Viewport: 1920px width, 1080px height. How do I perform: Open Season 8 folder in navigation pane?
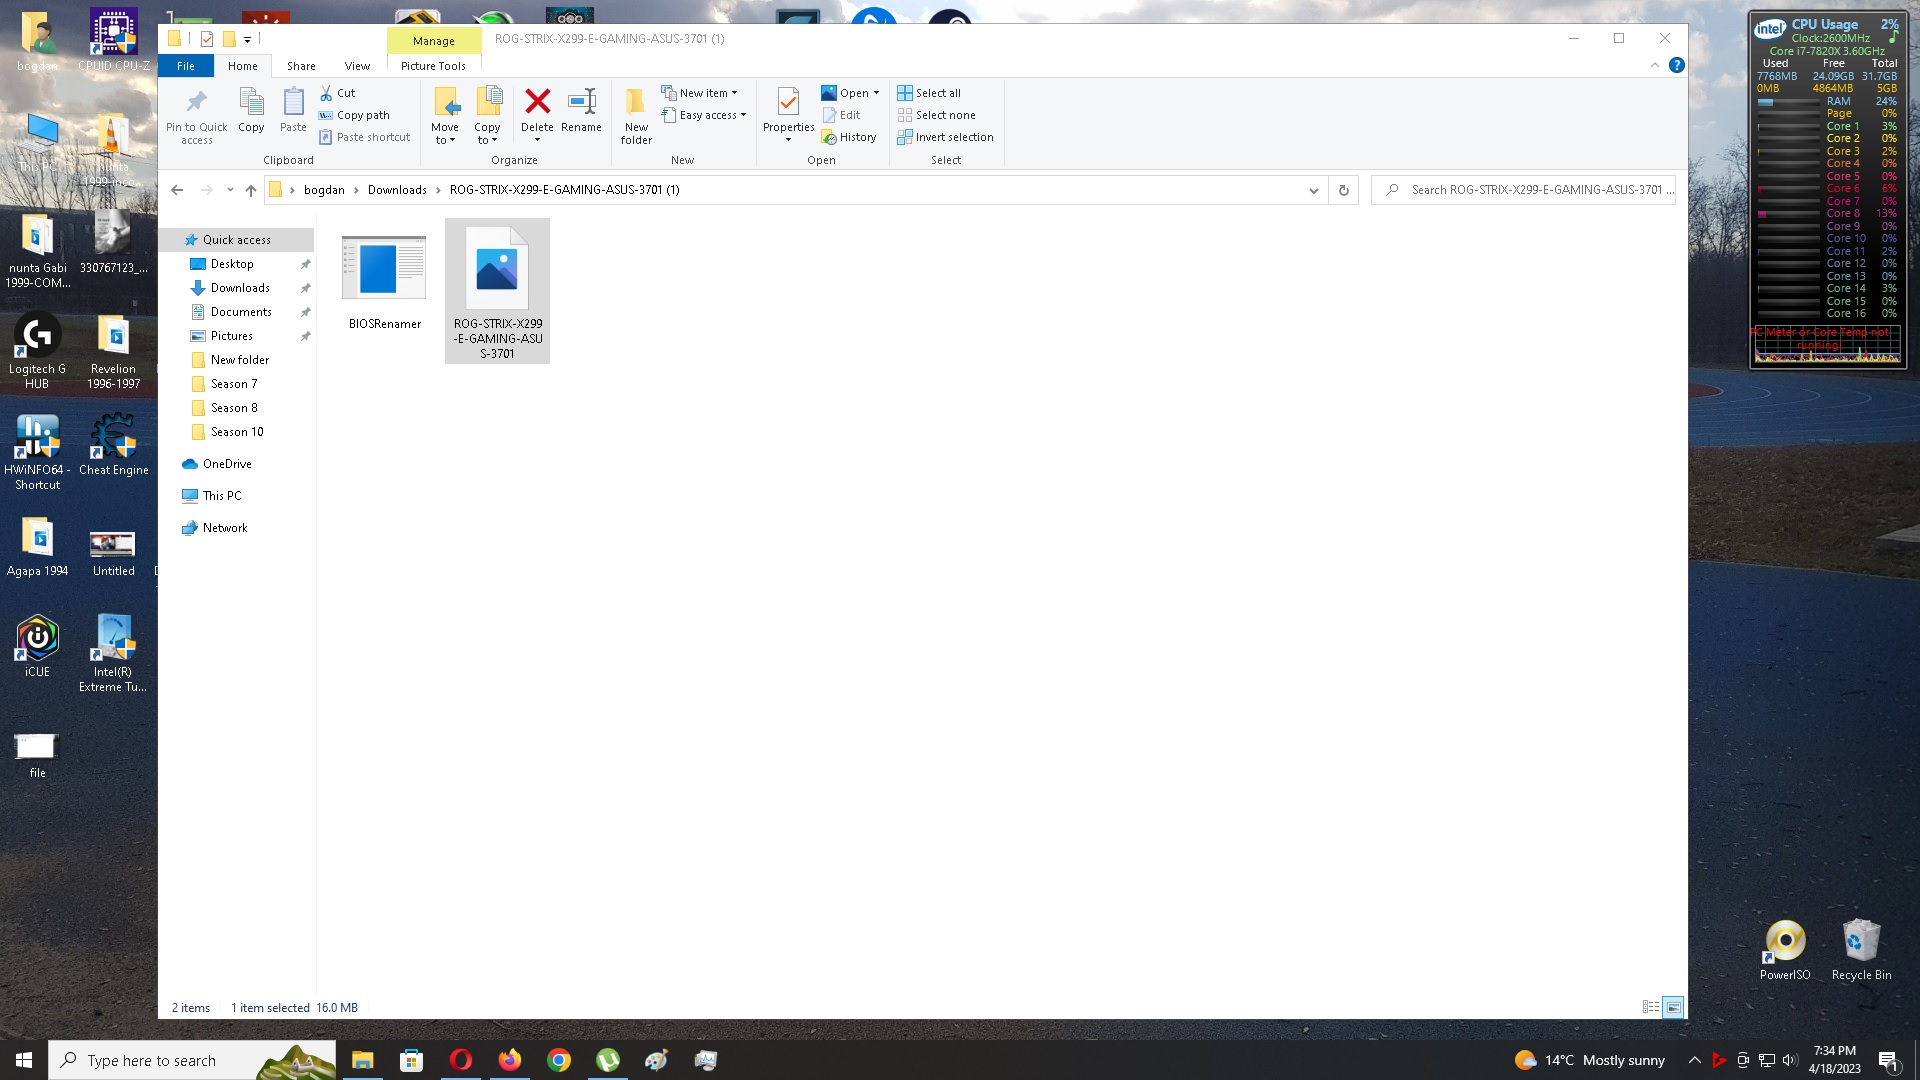click(234, 408)
